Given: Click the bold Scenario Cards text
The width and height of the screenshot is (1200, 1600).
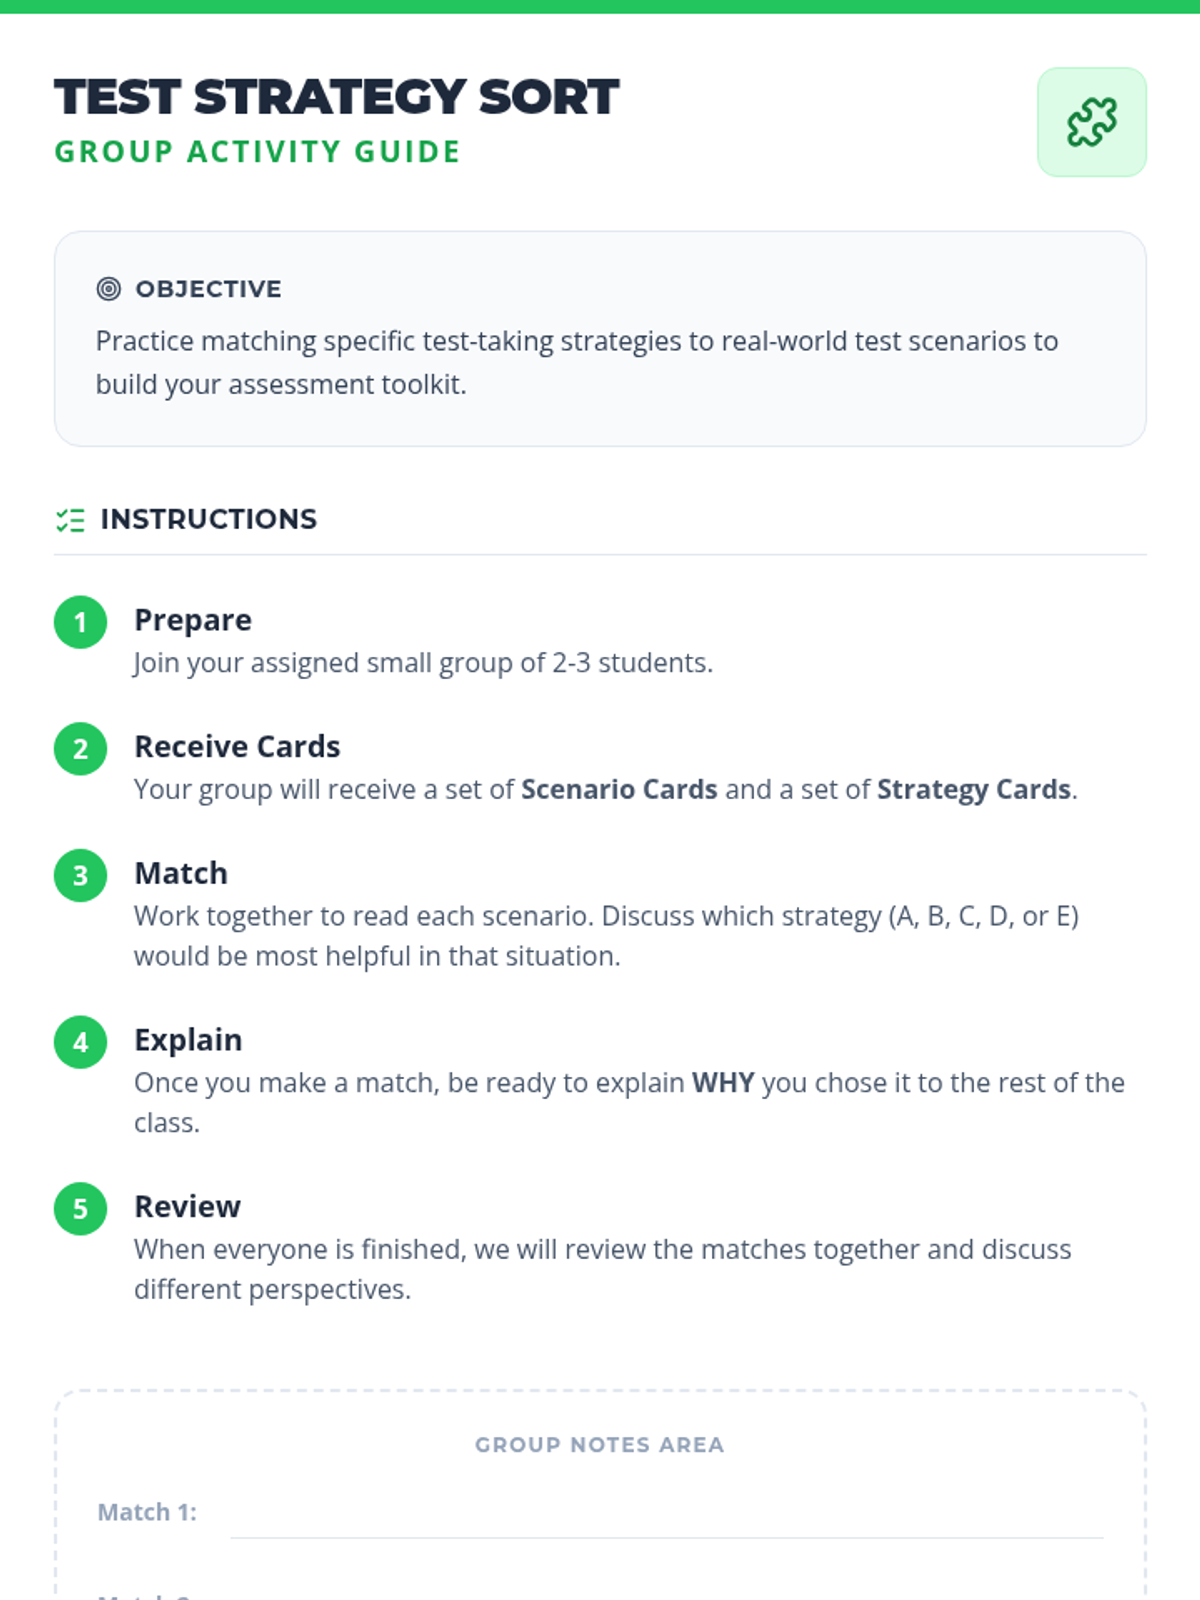Looking at the screenshot, I should pyautogui.click(x=620, y=789).
